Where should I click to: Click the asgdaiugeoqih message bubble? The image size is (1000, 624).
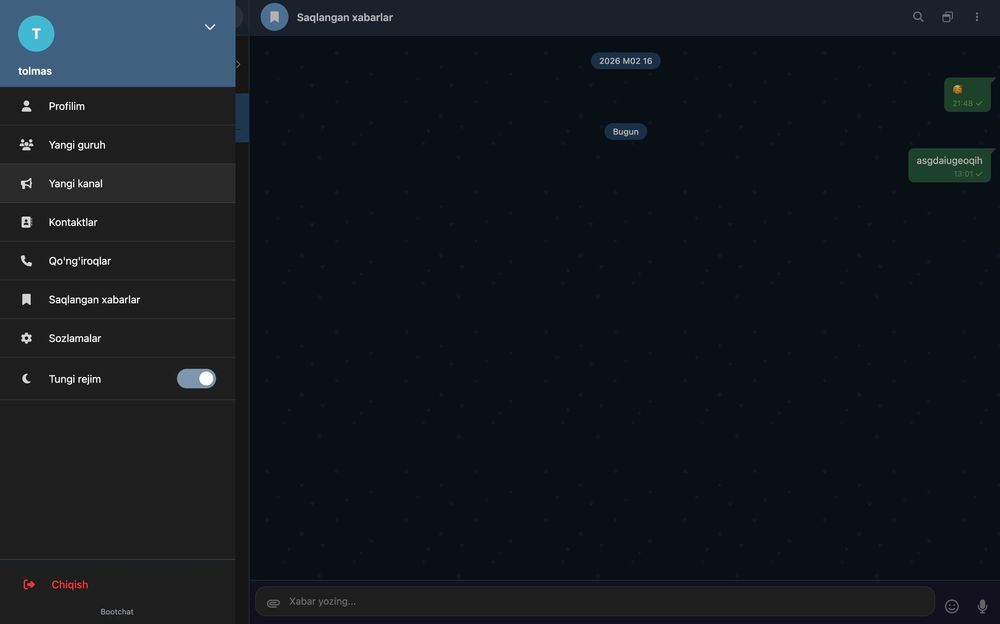point(949,165)
